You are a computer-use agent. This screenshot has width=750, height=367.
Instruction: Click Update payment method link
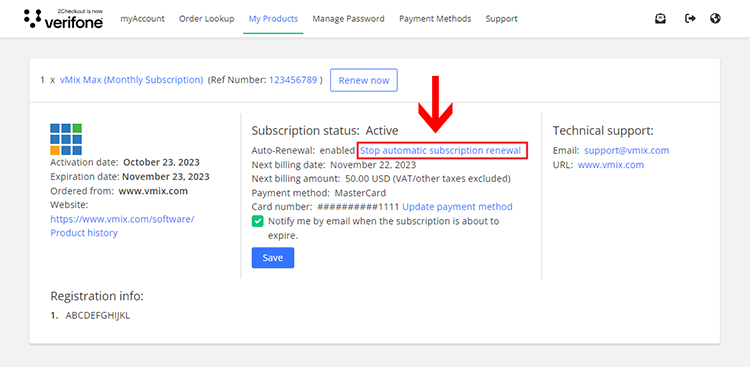(457, 207)
